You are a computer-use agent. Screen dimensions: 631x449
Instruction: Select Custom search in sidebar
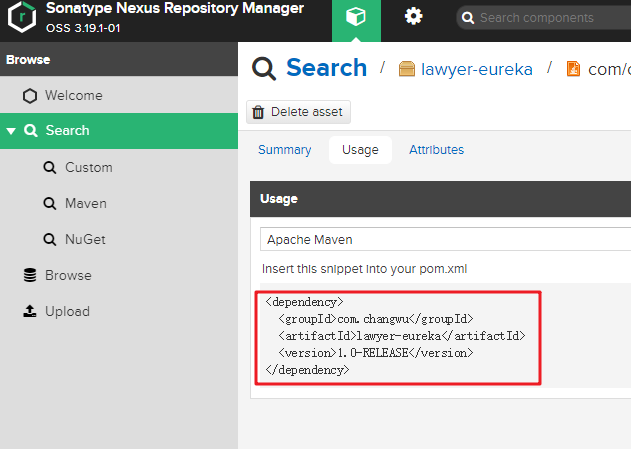click(x=88, y=167)
